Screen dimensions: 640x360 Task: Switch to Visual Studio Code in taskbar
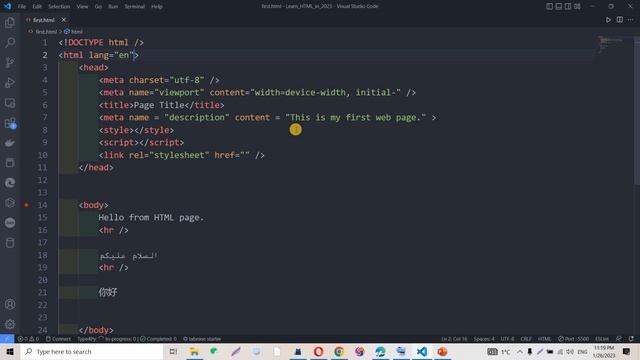tap(422, 351)
